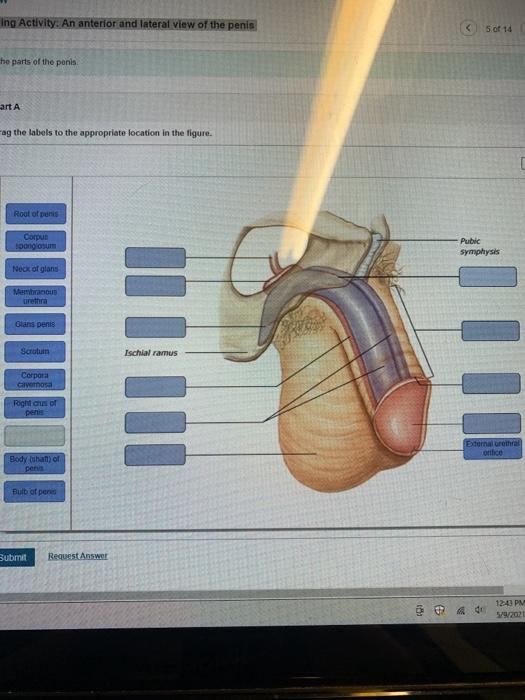Select the Corpora cavernosa label
This screenshot has height=700, width=525.
tap(35, 379)
